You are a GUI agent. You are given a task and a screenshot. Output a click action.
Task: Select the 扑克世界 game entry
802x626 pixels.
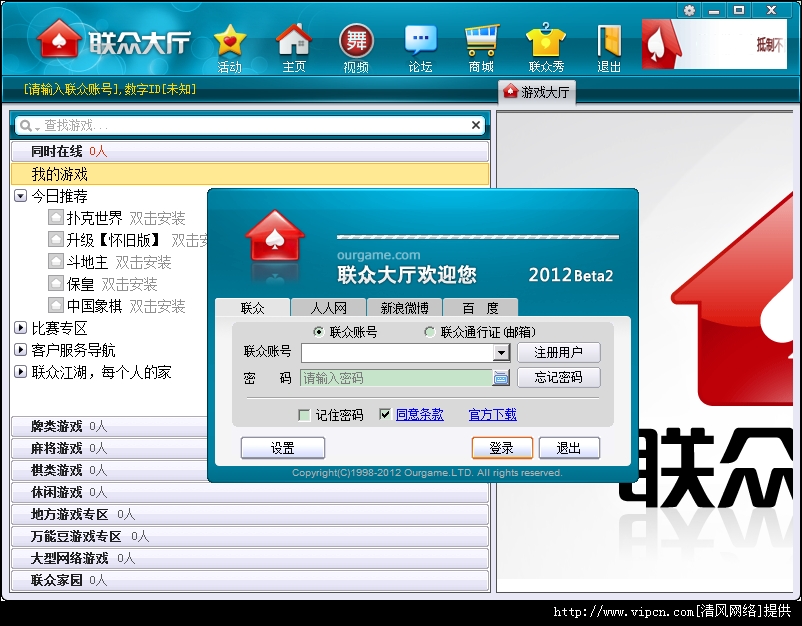point(94,218)
